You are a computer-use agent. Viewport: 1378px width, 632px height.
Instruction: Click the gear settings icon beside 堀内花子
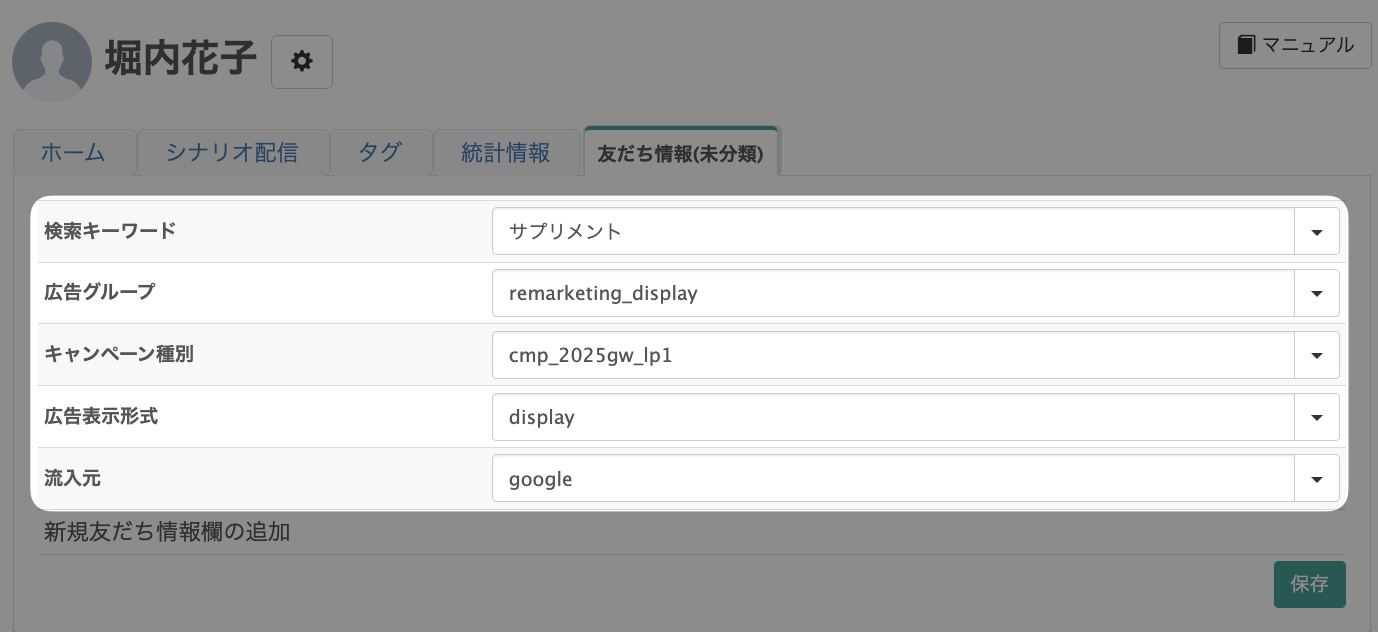(x=301, y=62)
